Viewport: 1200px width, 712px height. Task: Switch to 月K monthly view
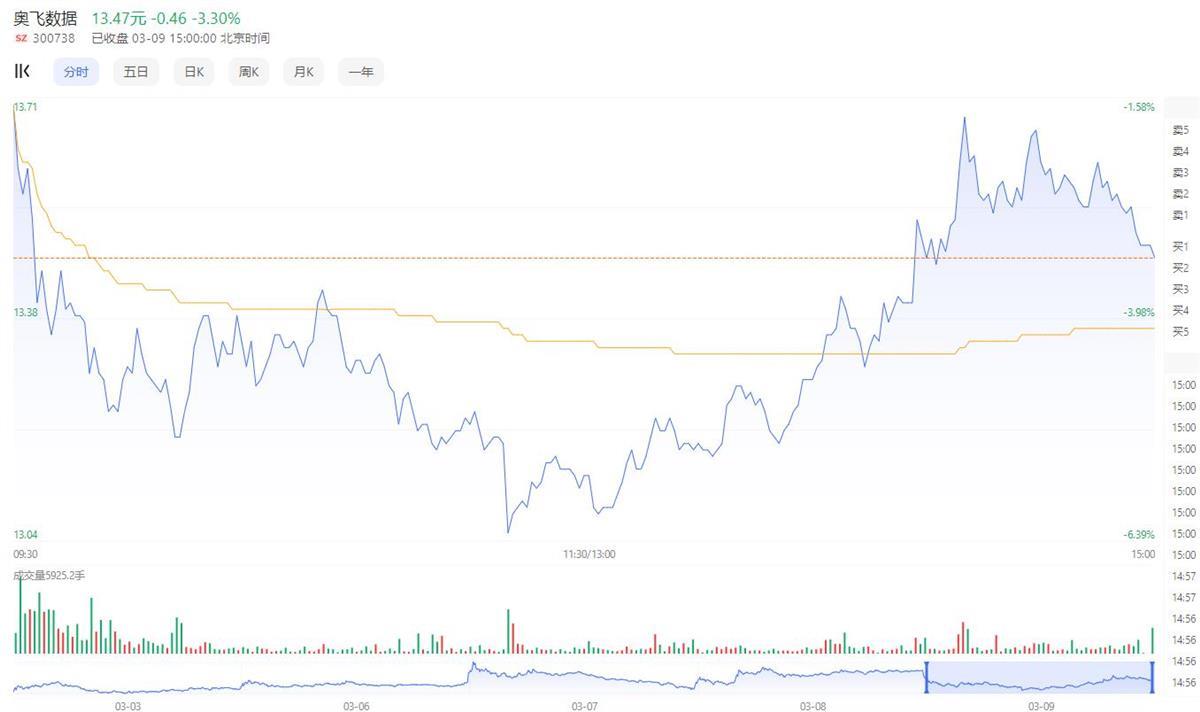[303, 72]
